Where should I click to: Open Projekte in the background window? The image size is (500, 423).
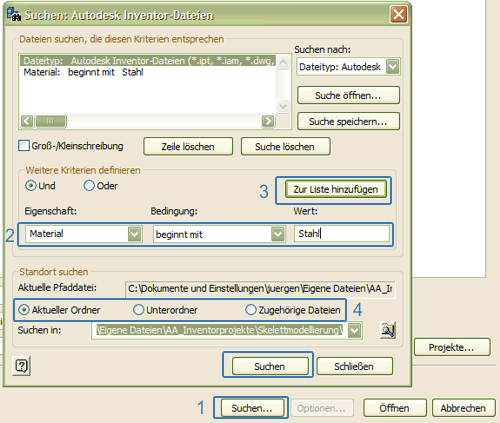click(x=452, y=347)
